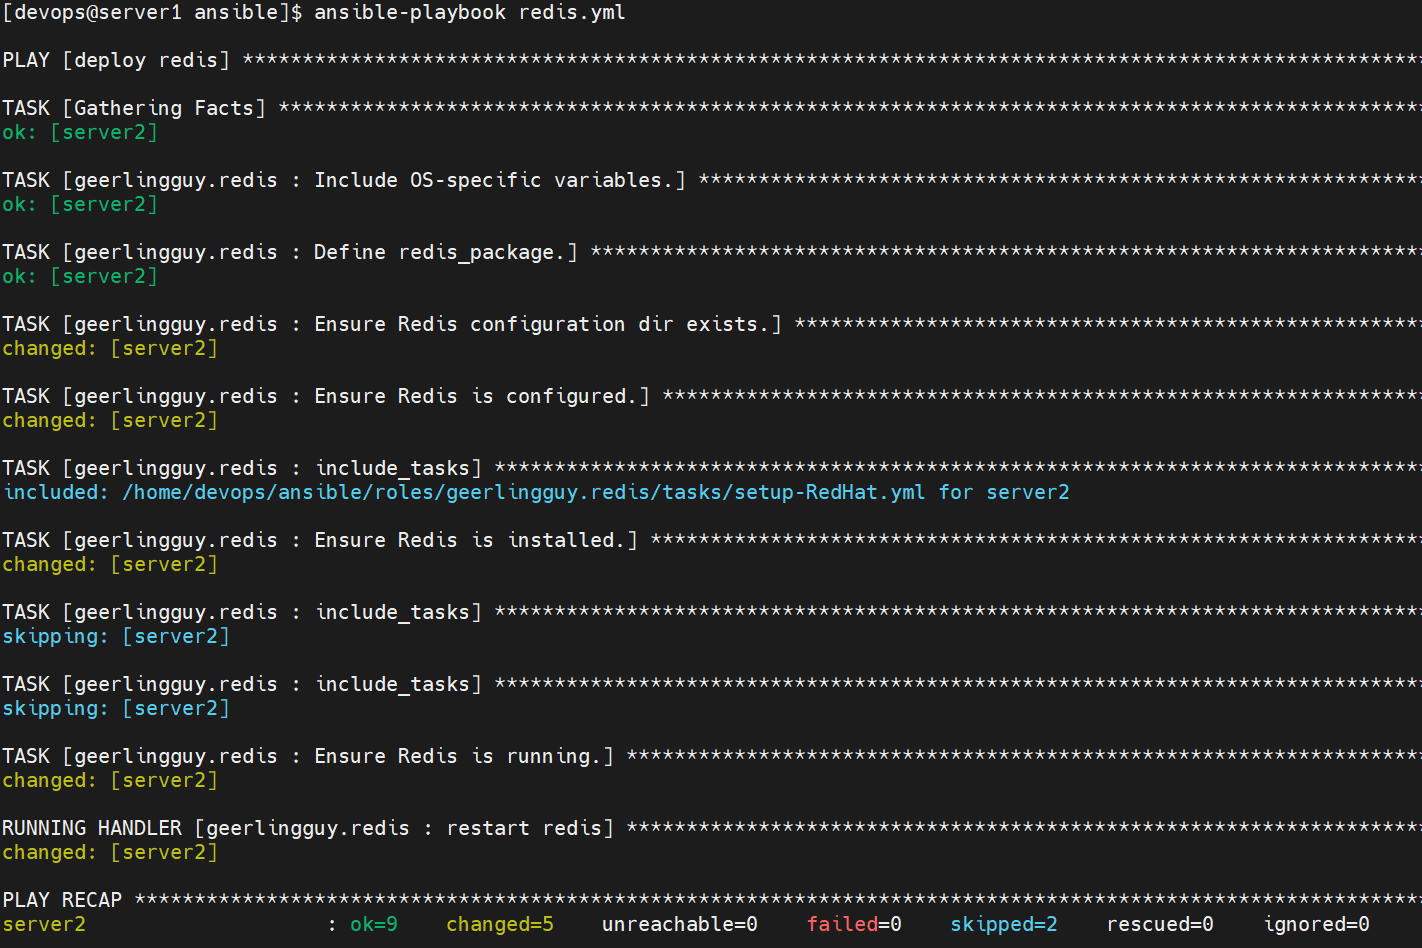
Task: Click second 'skipping: [server2]' line
Action: pos(116,708)
